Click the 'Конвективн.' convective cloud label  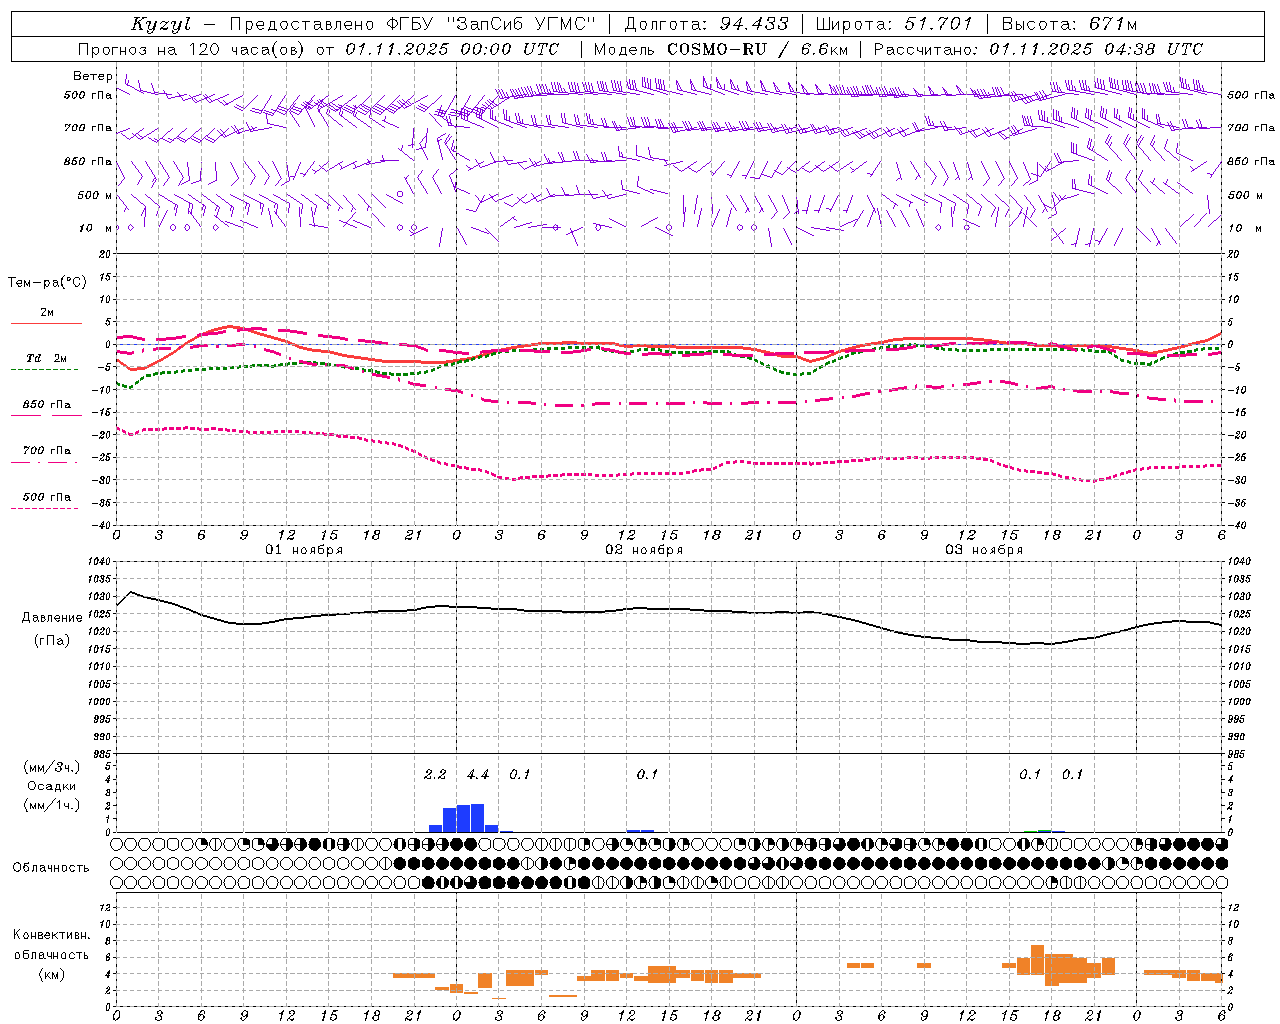pos(51,935)
